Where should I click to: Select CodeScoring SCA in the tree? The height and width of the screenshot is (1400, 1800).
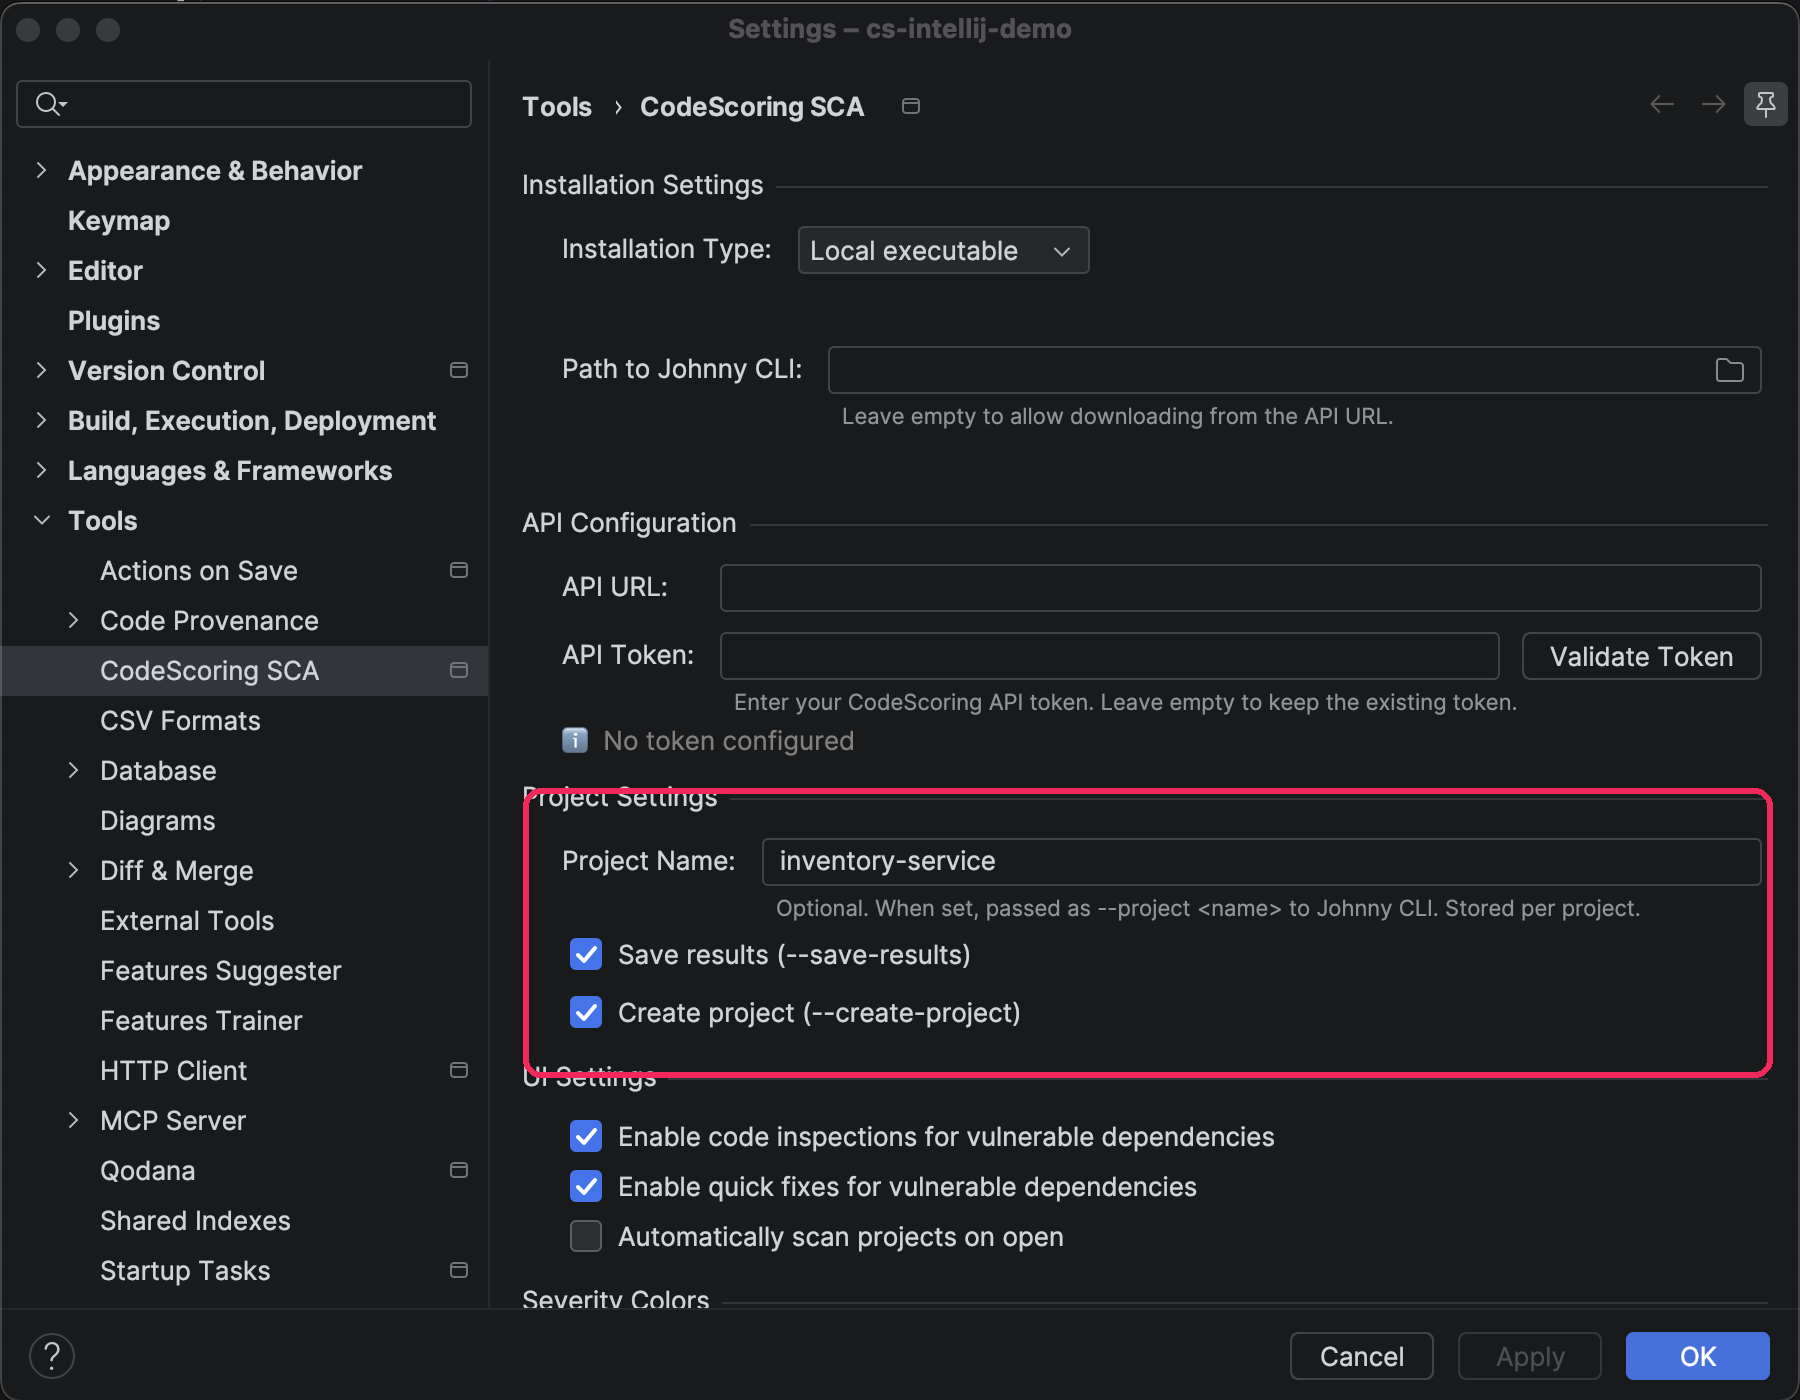pyautogui.click(x=244, y=670)
